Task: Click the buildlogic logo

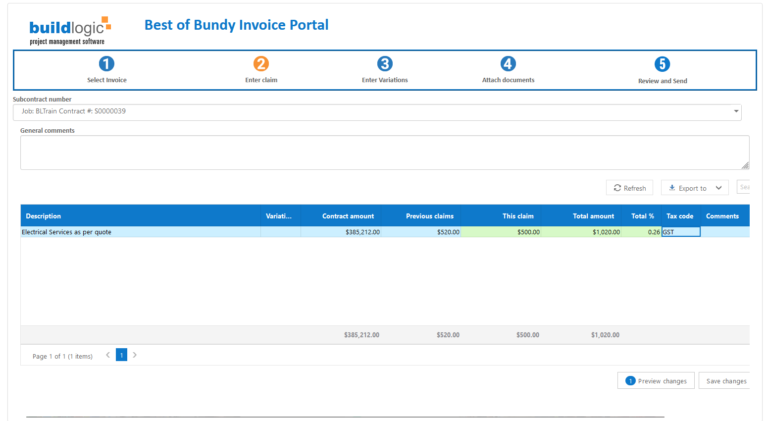Action: click(x=70, y=31)
